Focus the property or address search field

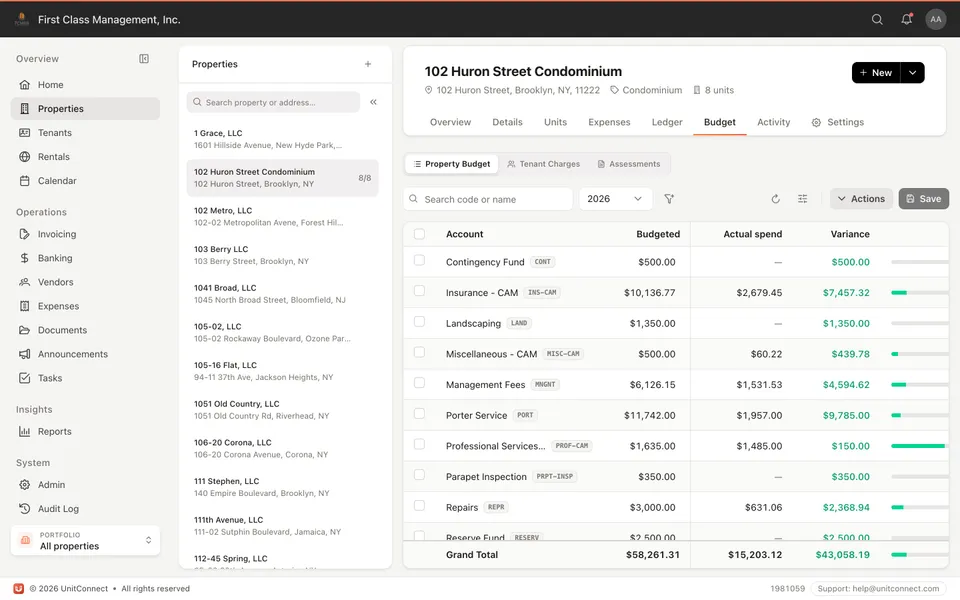pos(273,102)
